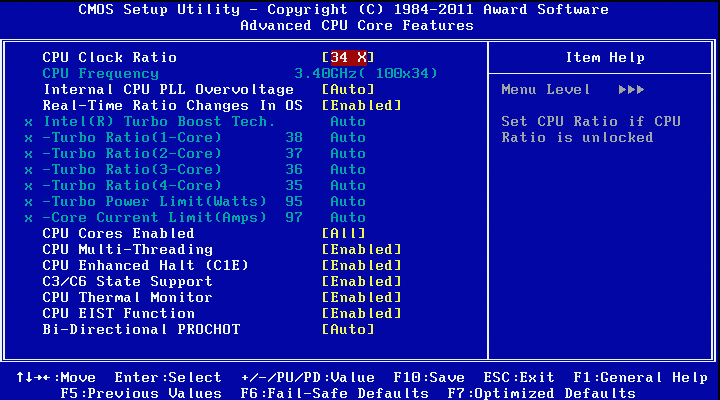Toggle CPU EIST Function Enabled value
Image resolution: width=720 pixels, height=400 pixels.
[x=361, y=313]
